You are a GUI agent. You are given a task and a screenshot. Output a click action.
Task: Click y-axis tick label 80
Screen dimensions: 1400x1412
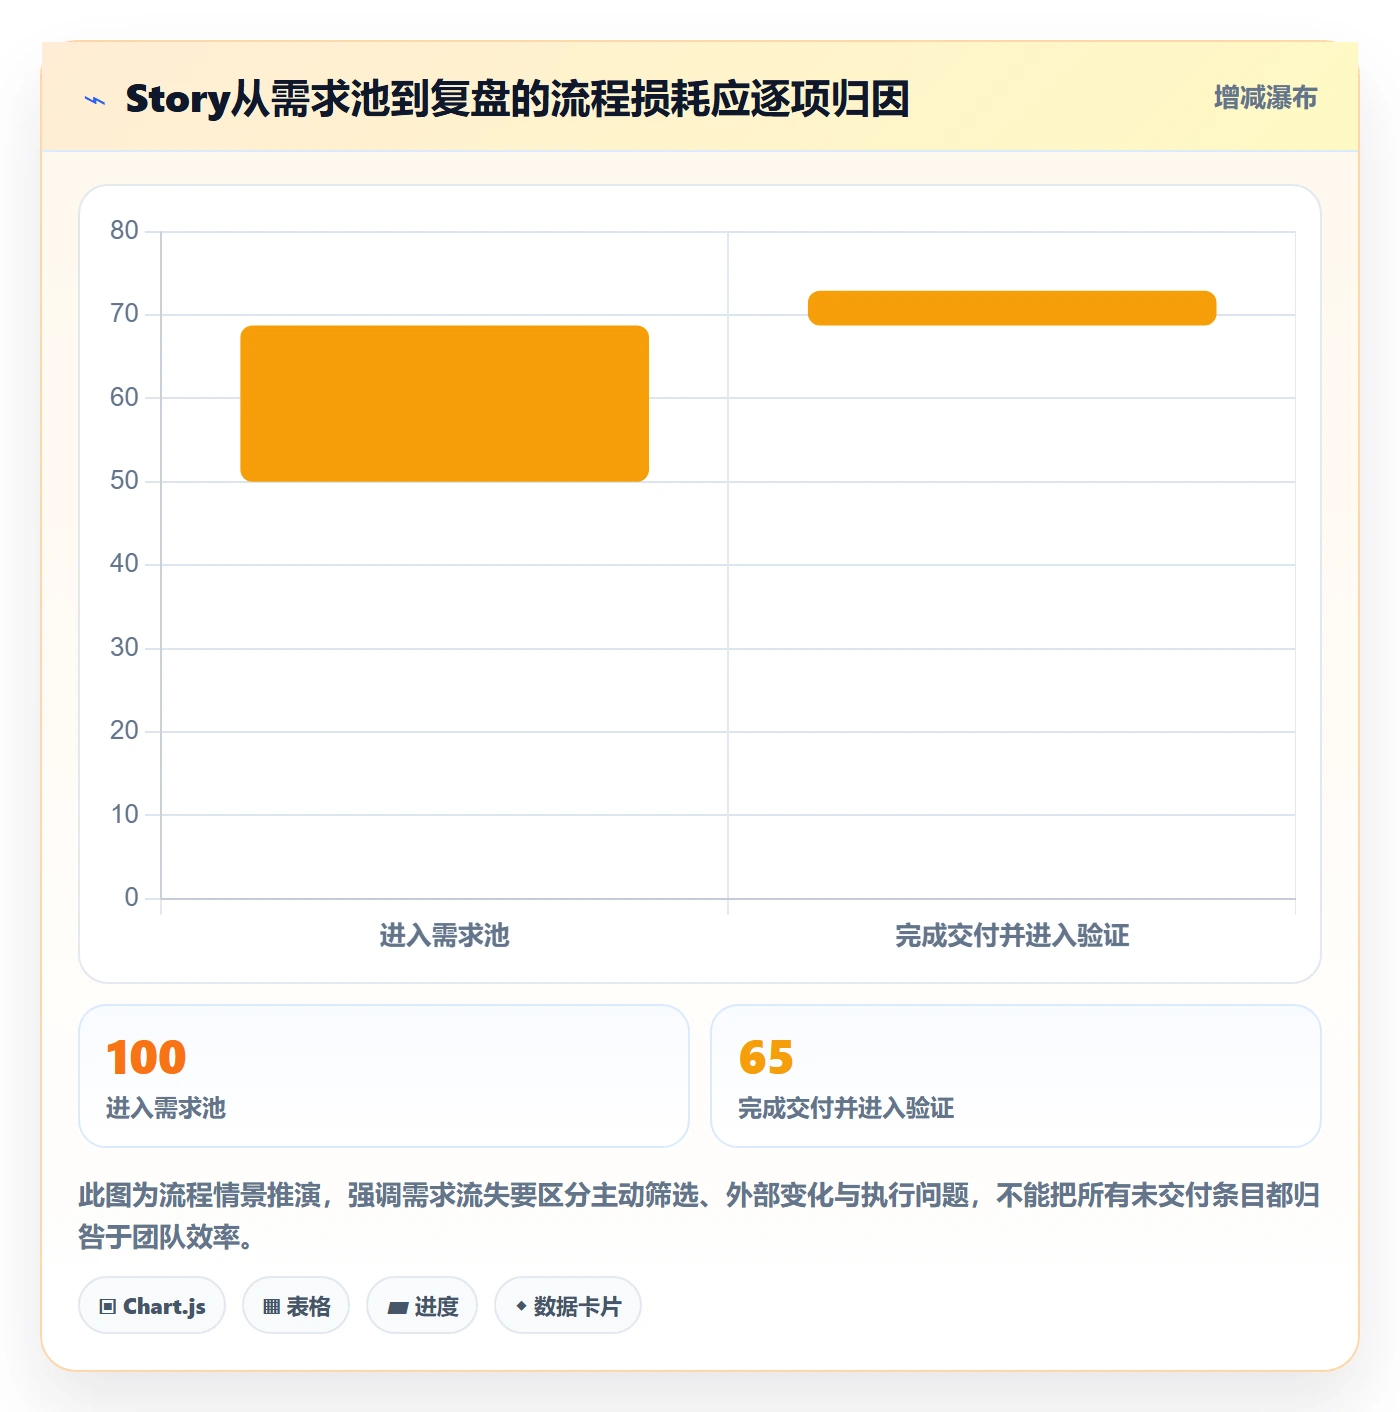click(124, 231)
